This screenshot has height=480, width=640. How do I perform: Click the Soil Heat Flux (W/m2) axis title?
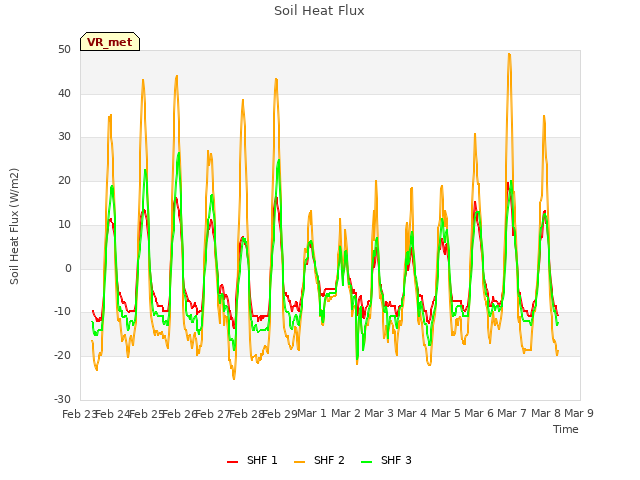pos(14,226)
